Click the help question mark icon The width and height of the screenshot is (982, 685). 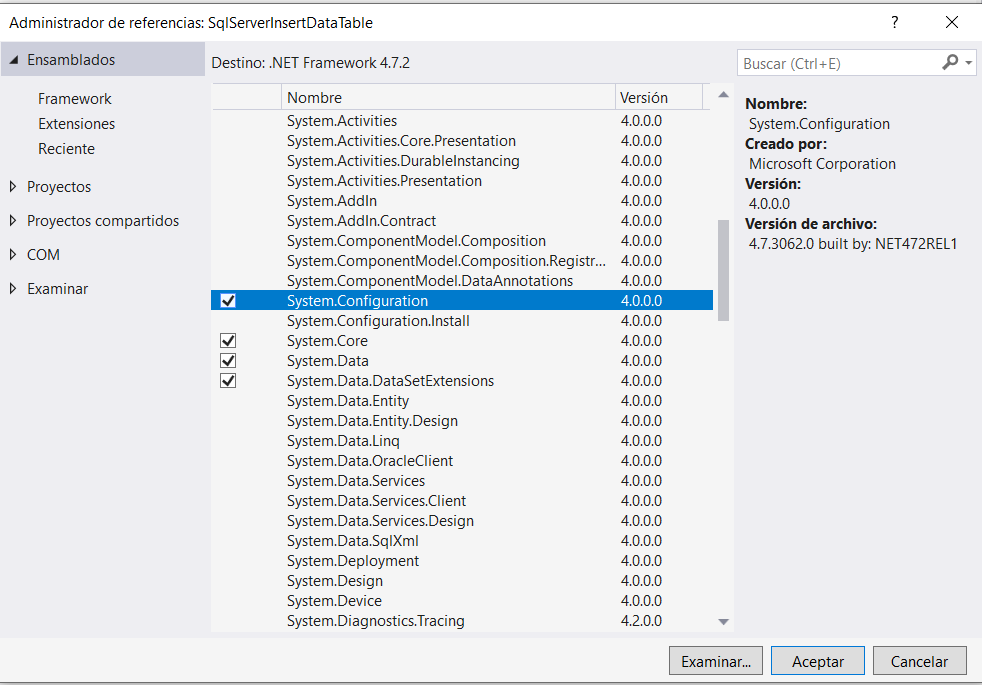[894, 22]
